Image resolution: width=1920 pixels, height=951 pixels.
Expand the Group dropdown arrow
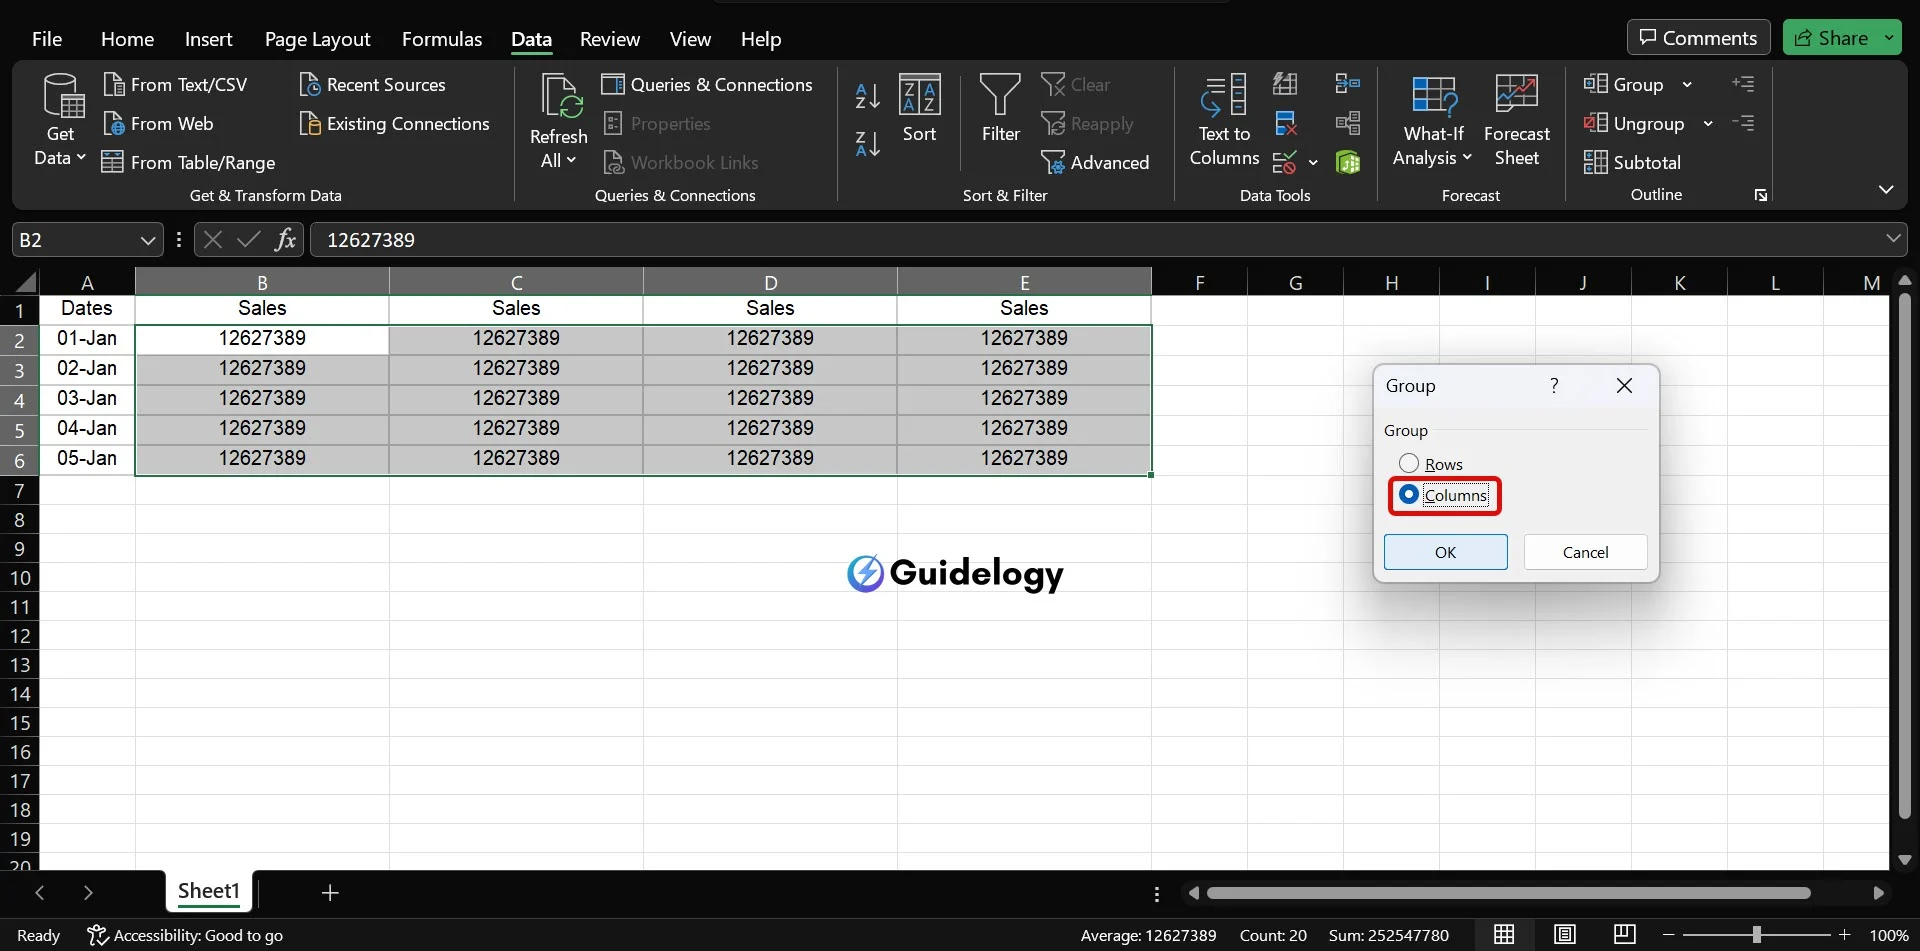tap(1687, 85)
